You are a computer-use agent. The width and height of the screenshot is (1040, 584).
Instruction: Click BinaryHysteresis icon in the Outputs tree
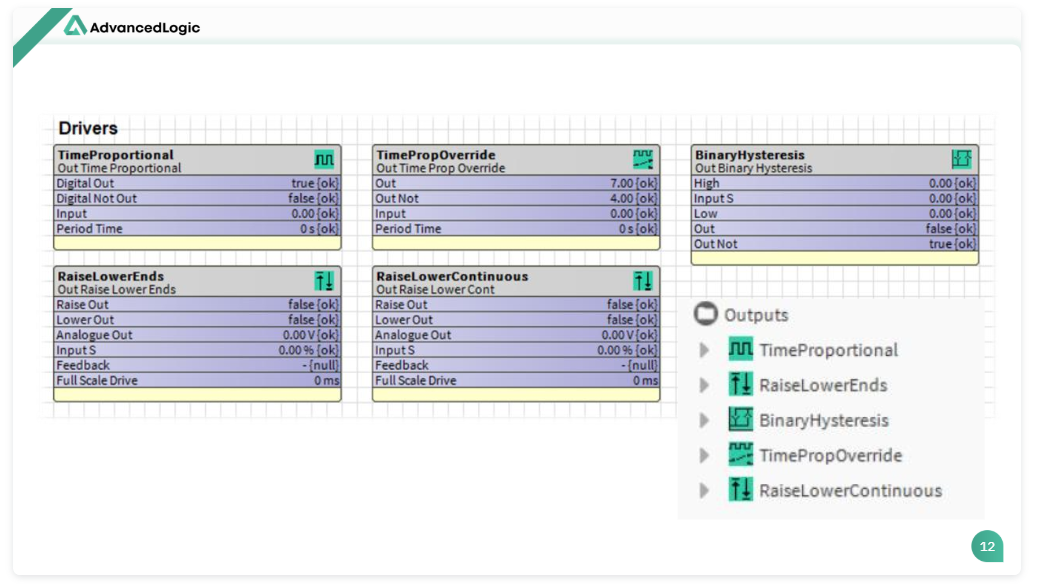(x=740, y=420)
